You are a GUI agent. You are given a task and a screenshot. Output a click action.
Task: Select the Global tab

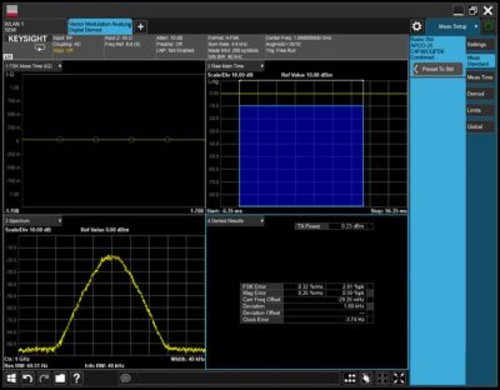click(479, 126)
